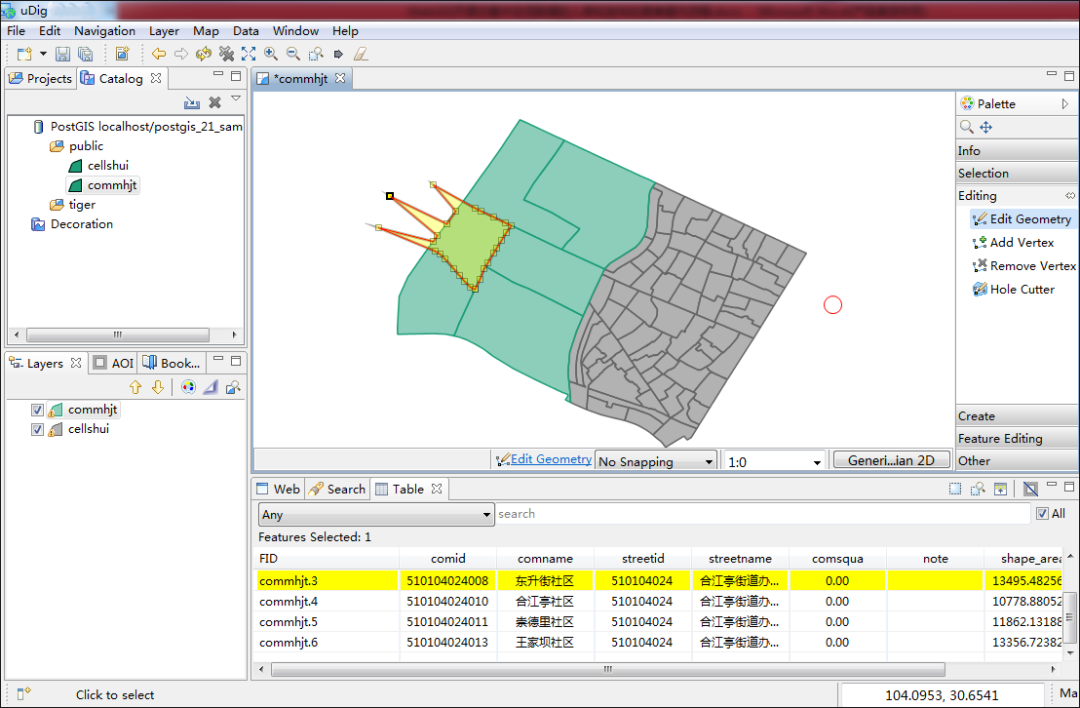
Task: Click the Import icon in Catalog view
Action: click(192, 103)
